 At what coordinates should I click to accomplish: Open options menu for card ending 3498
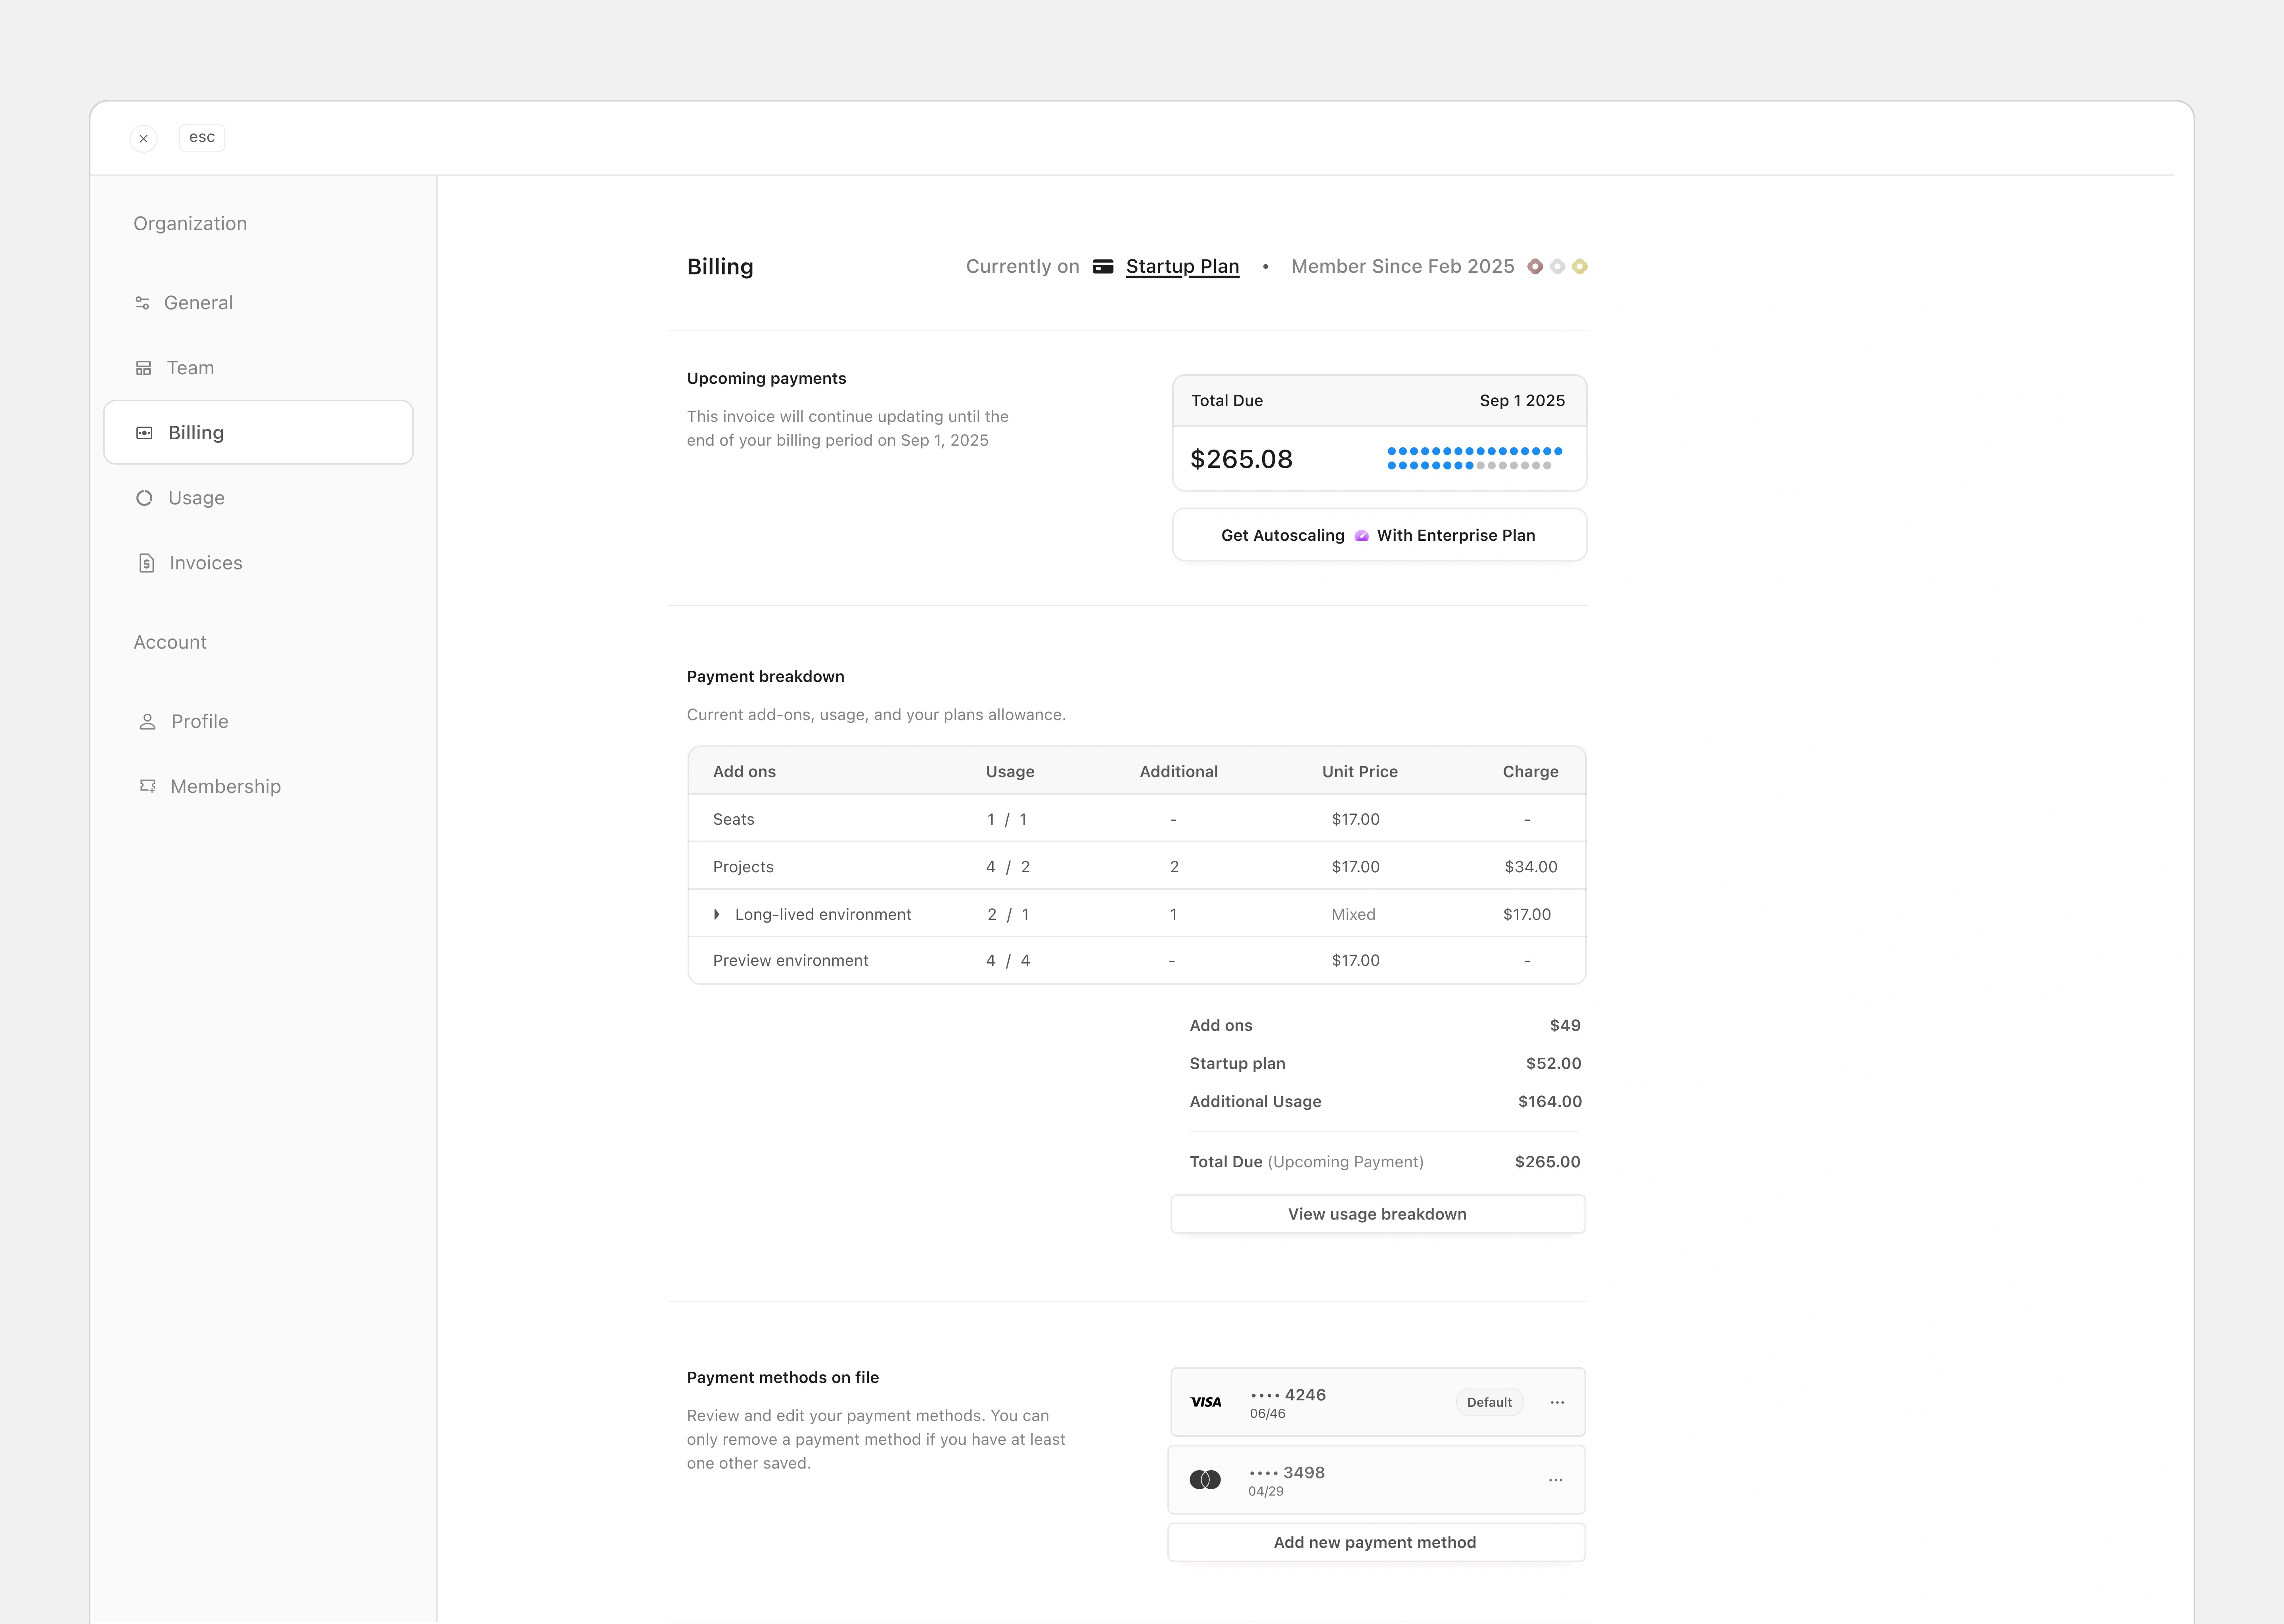click(x=1555, y=1480)
